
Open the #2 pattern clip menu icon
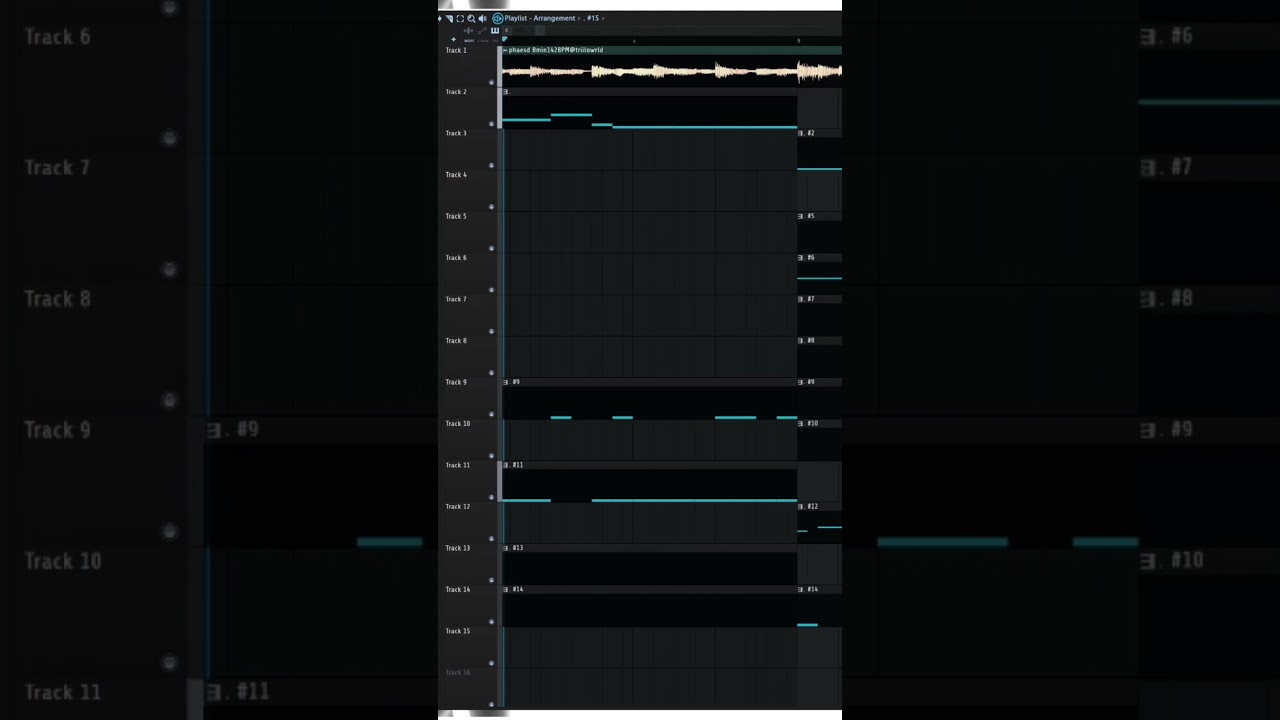coord(801,133)
